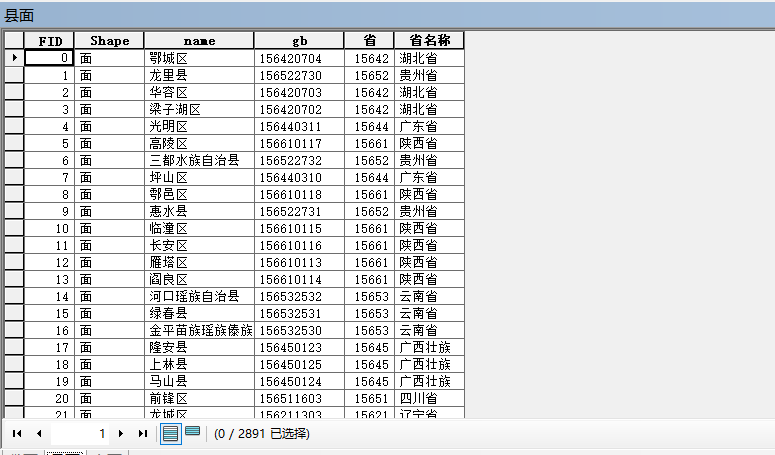The image size is (775, 455).
Task: Click the name cell 光明区
Action: coord(199,126)
